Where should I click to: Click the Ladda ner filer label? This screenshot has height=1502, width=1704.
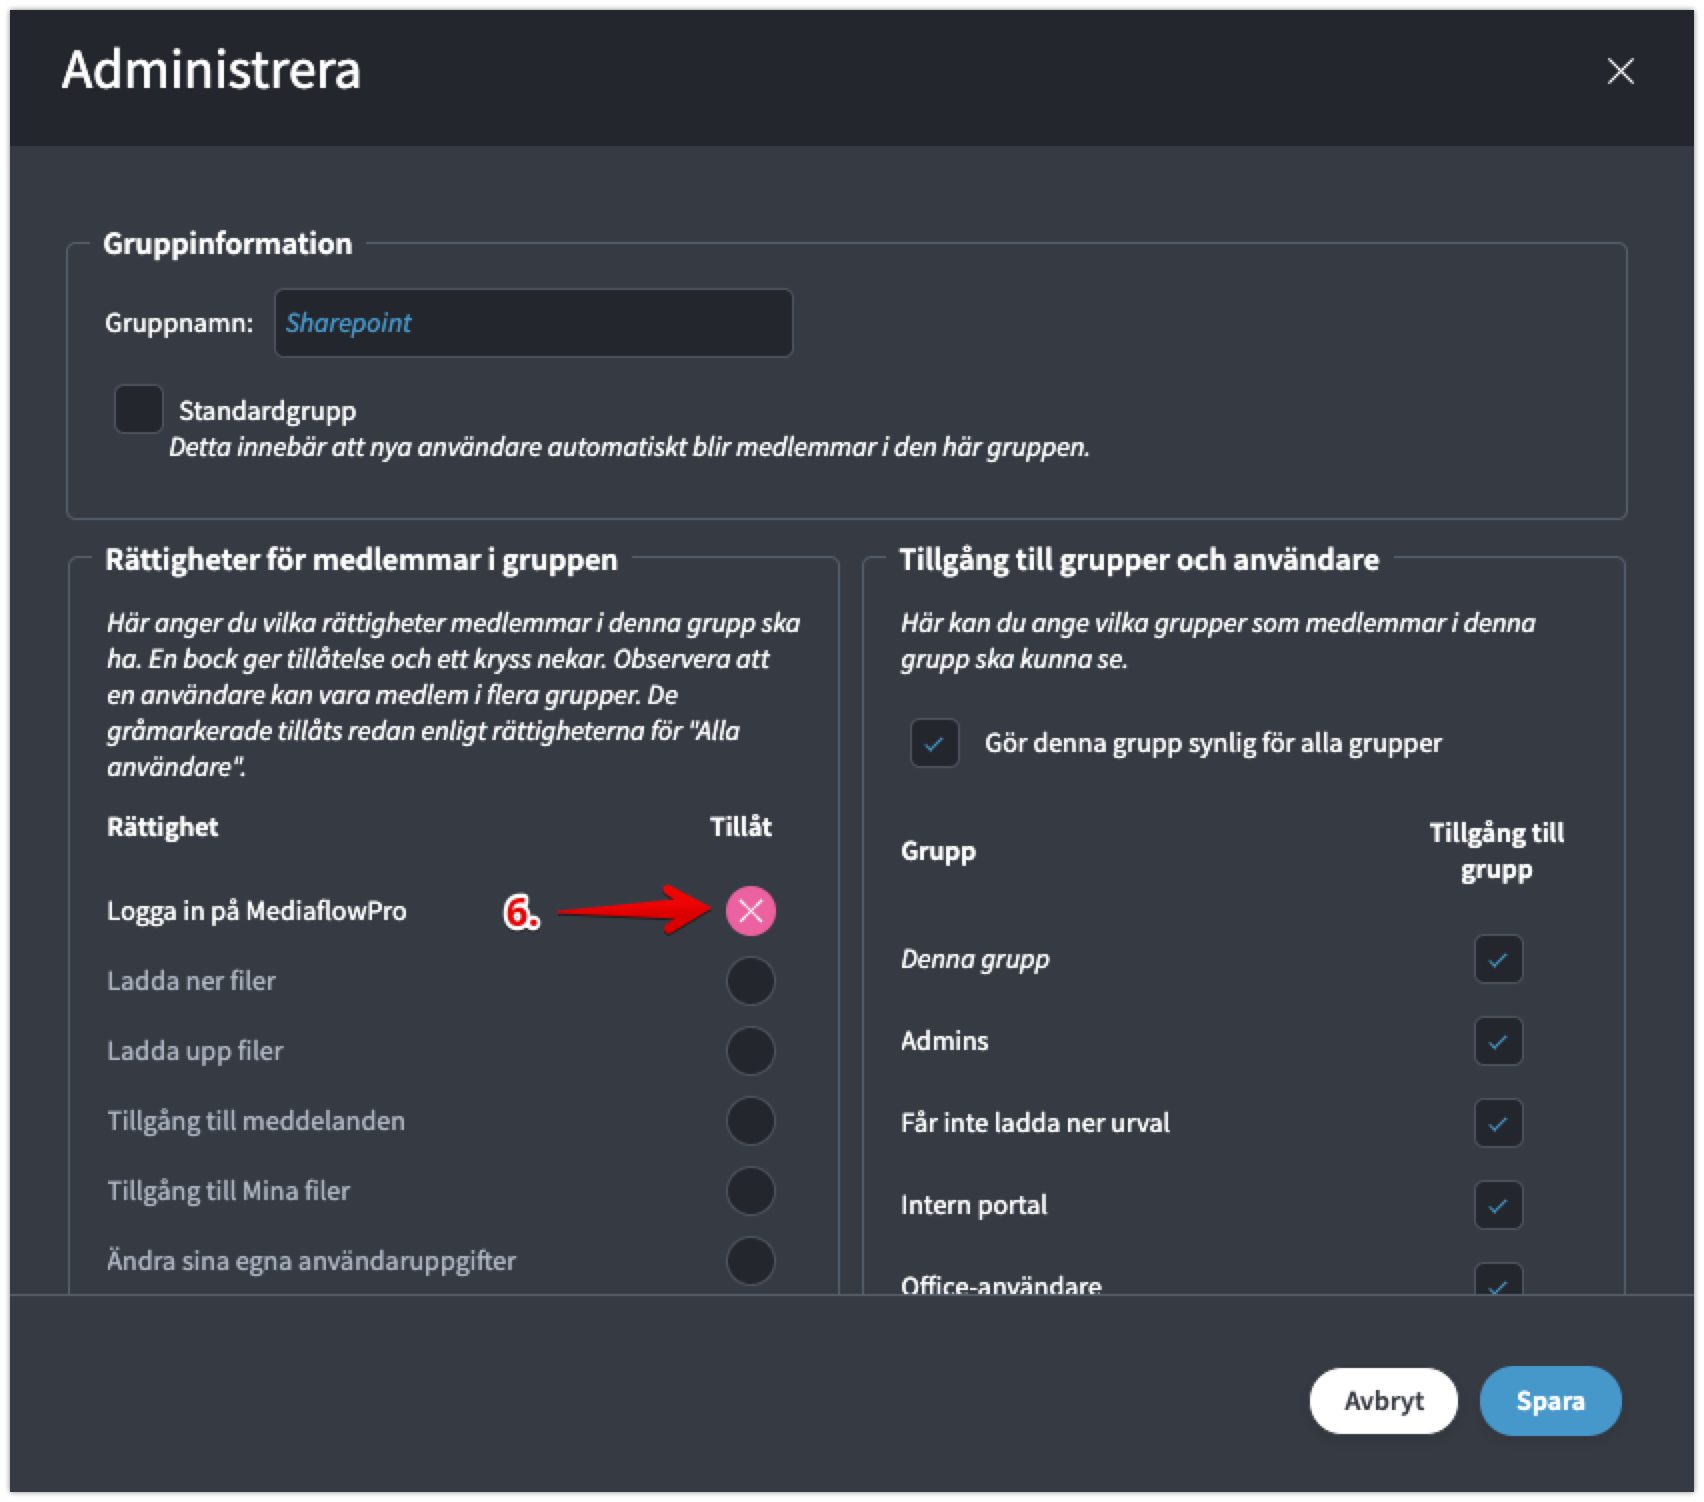(191, 981)
